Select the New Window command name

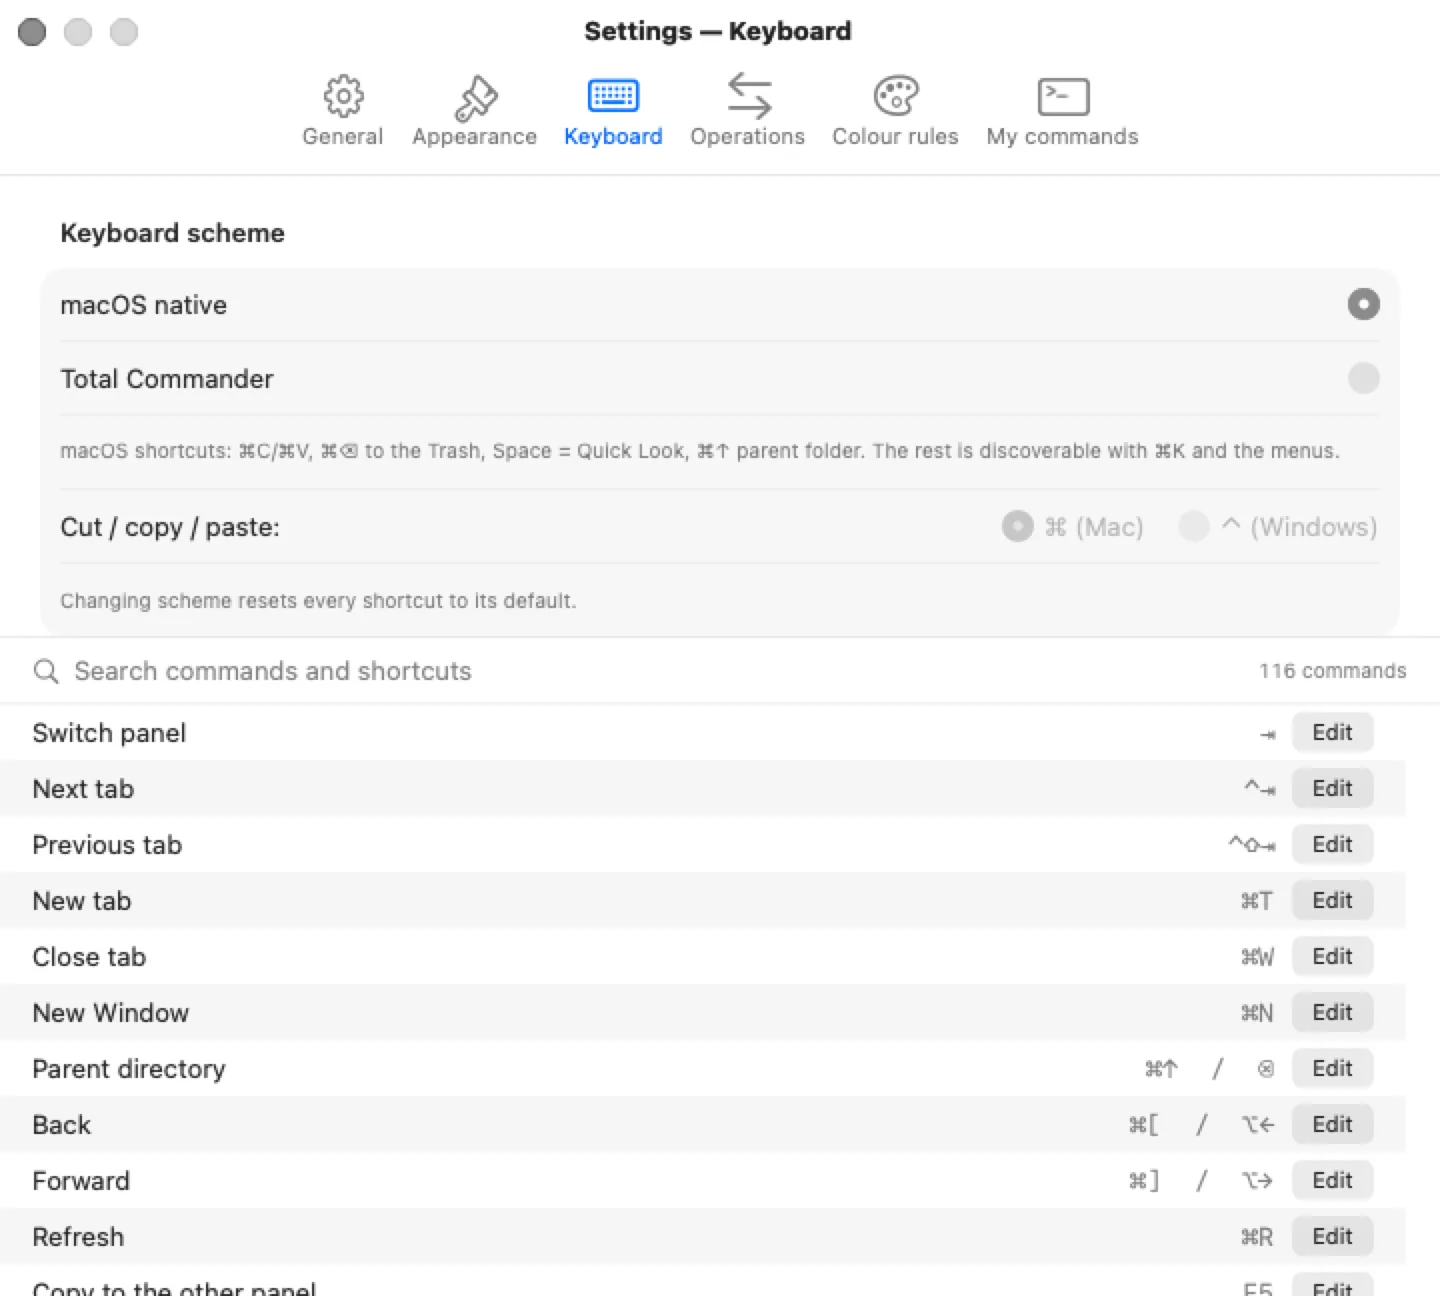[110, 1013]
